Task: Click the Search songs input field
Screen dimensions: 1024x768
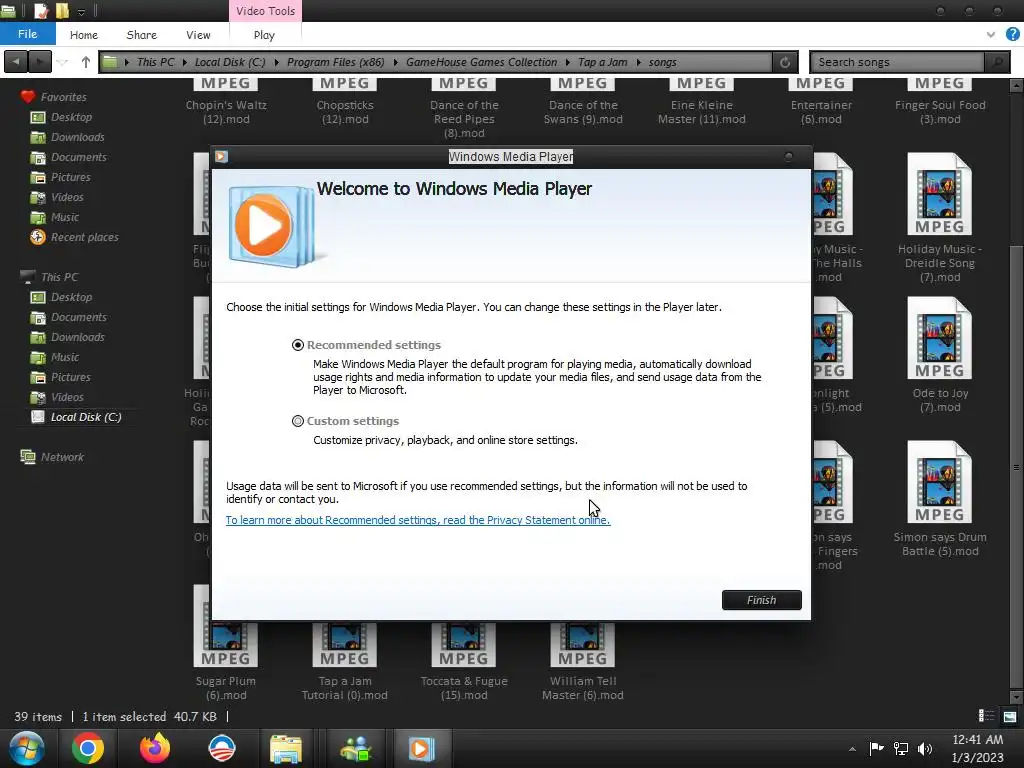Action: [x=897, y=62]
